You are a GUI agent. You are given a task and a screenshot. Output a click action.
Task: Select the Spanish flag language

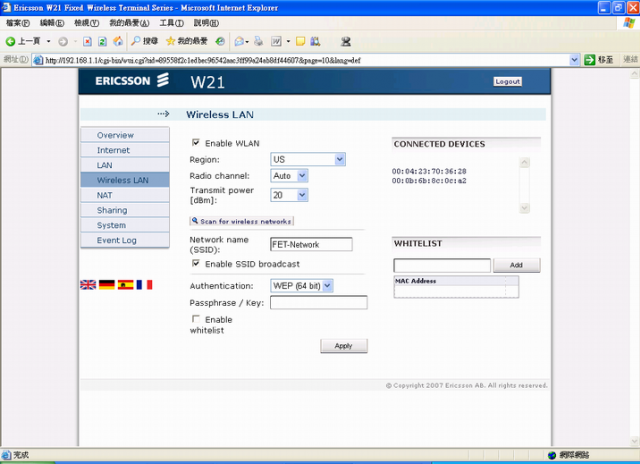(x=126, y=284)
